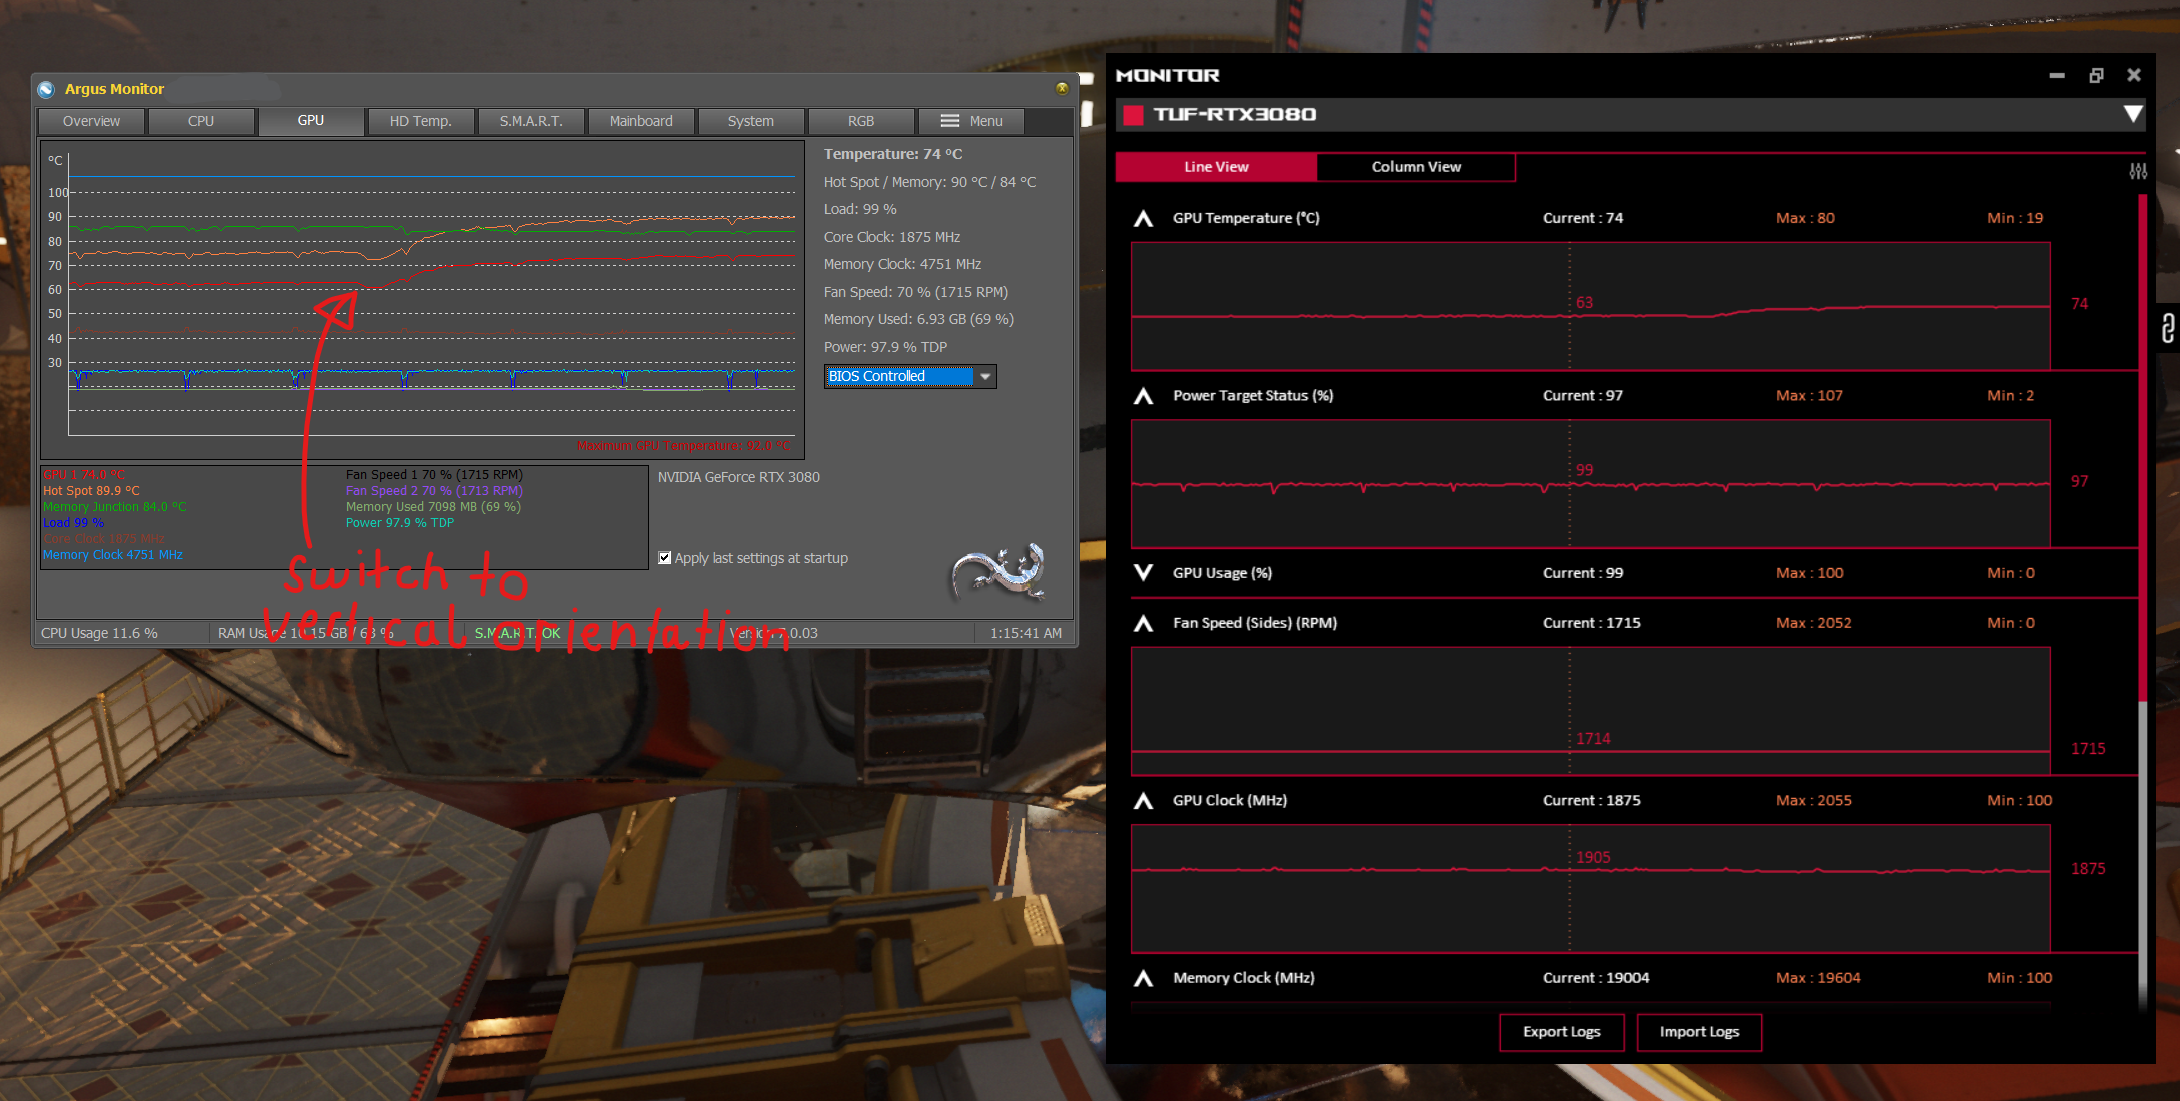The width and height of the screenshot is (2180, 1101).
Task: Open the hamburger Menu in Argus Monitor
Action: pos(971,121)
